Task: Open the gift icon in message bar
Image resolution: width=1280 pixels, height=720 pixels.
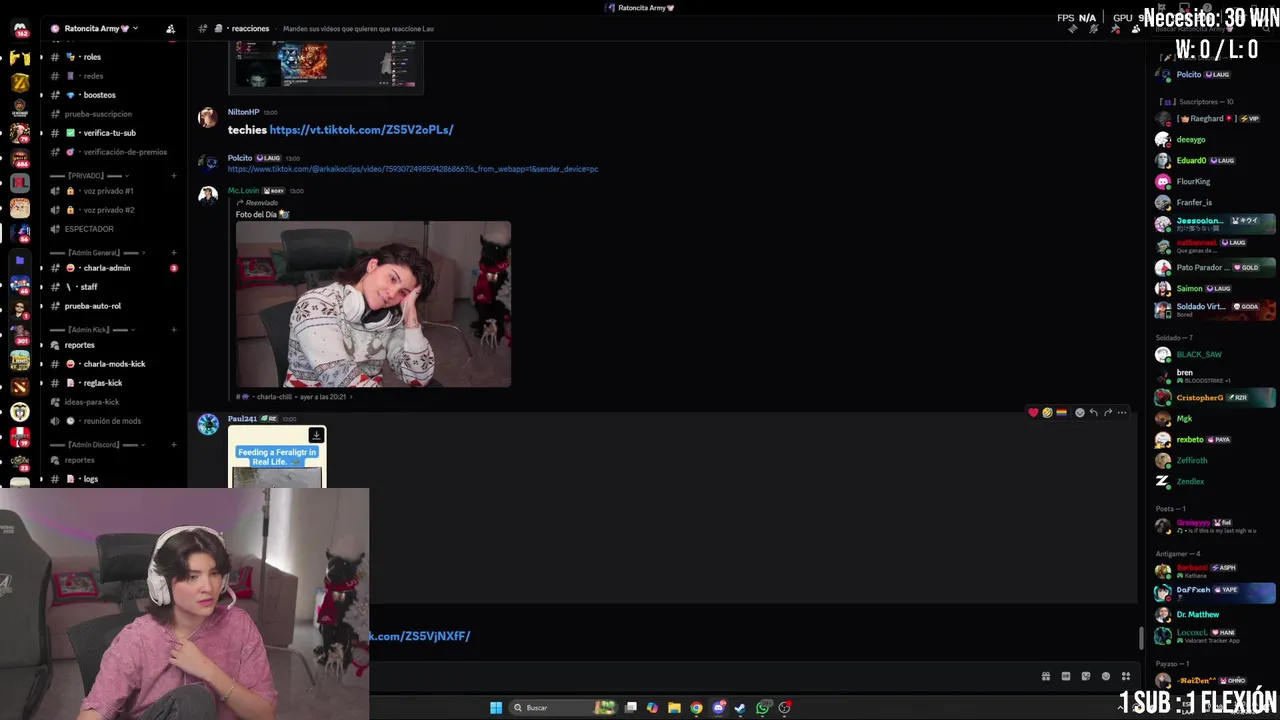Action: [x=1046, y=677]
